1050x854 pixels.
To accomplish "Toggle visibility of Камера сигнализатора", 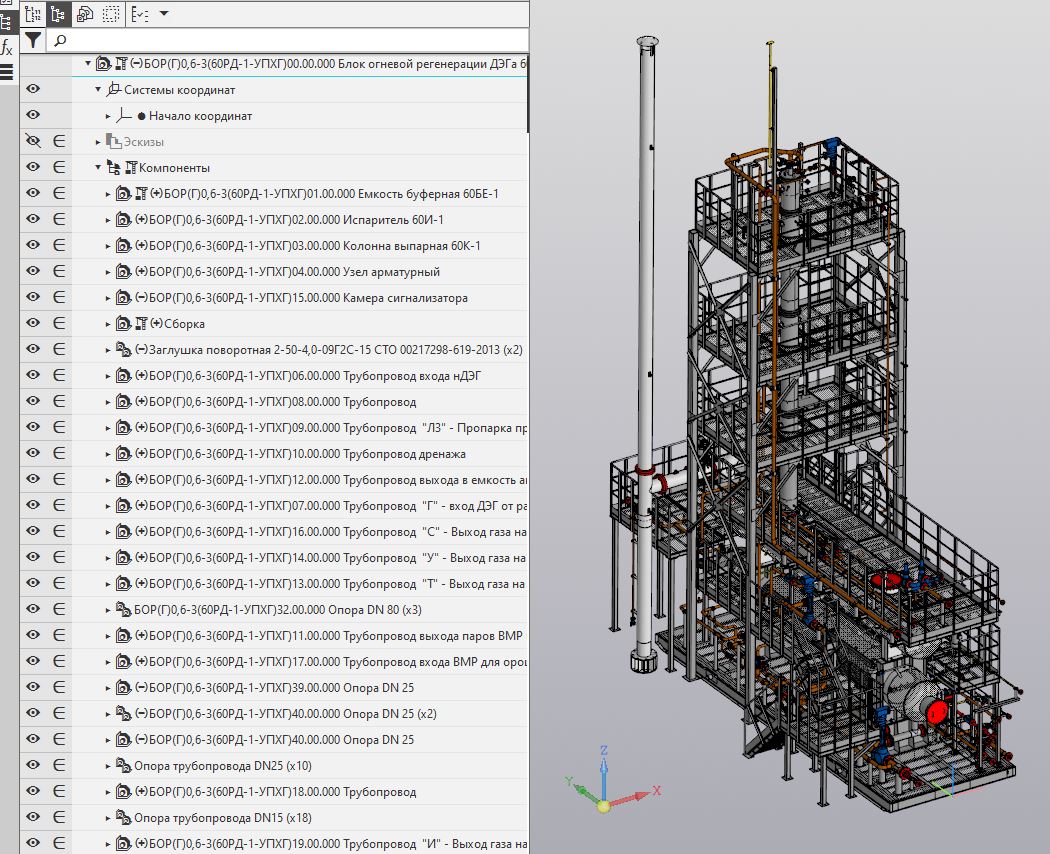I will tap(33, 298).
